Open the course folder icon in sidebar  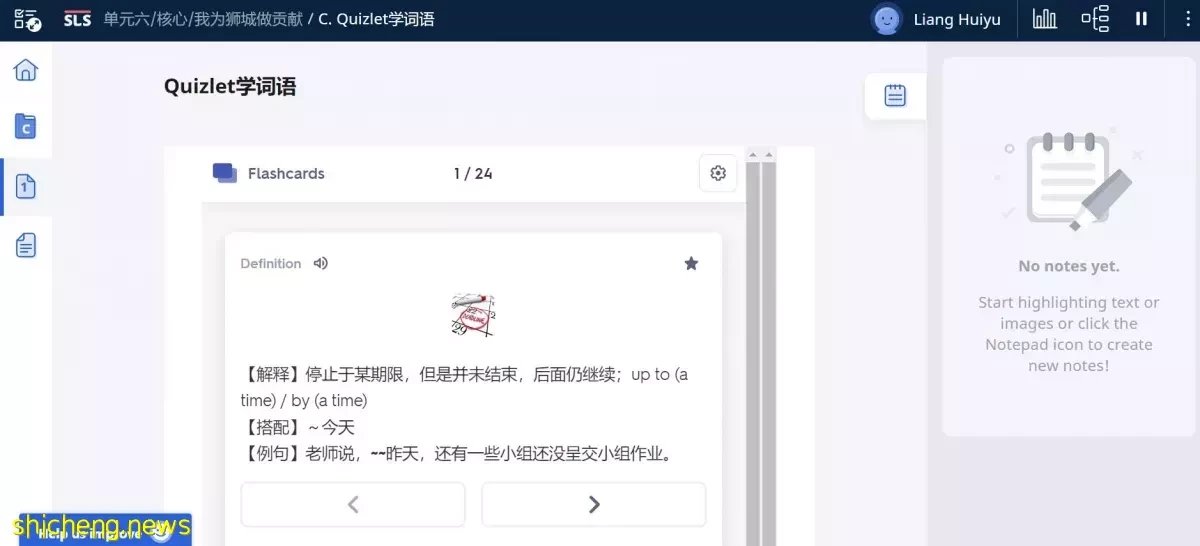tap(26, 127)
